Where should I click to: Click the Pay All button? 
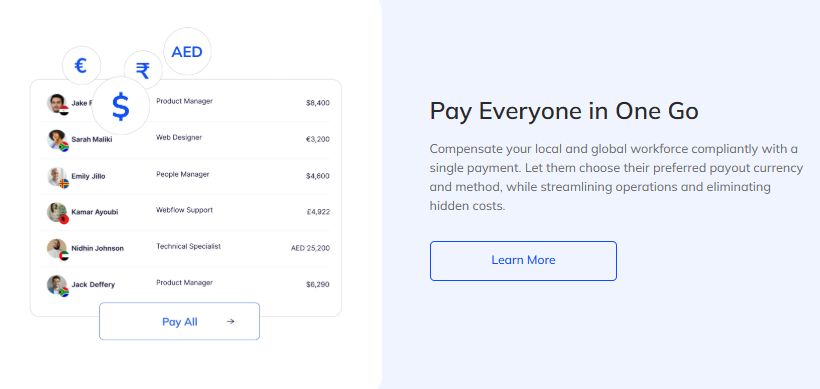tap(179, 321)
